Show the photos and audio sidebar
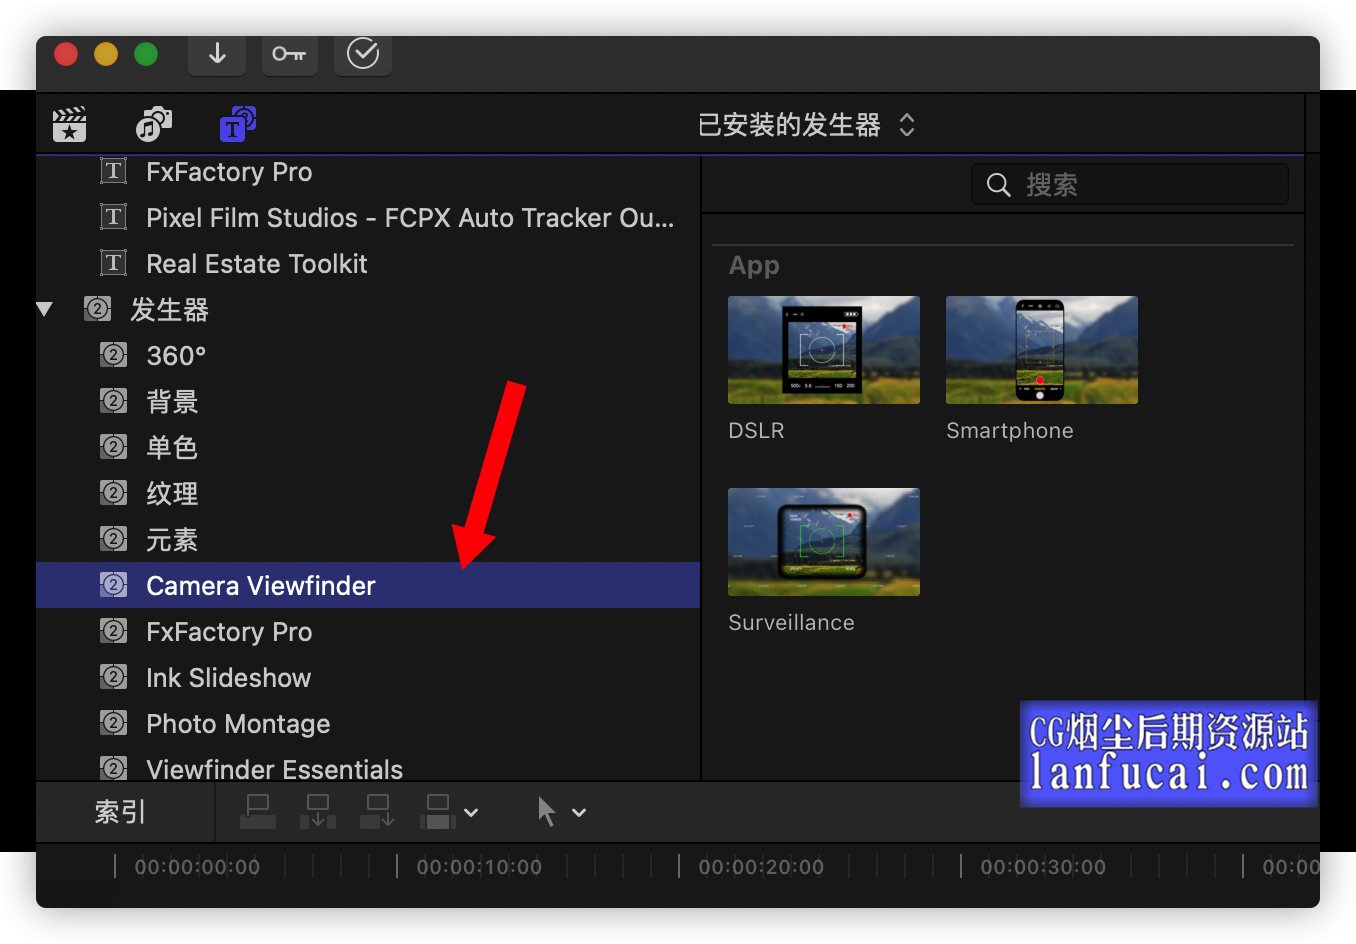The width and height of the screenshot is (1356, 944). click(153, 125)
